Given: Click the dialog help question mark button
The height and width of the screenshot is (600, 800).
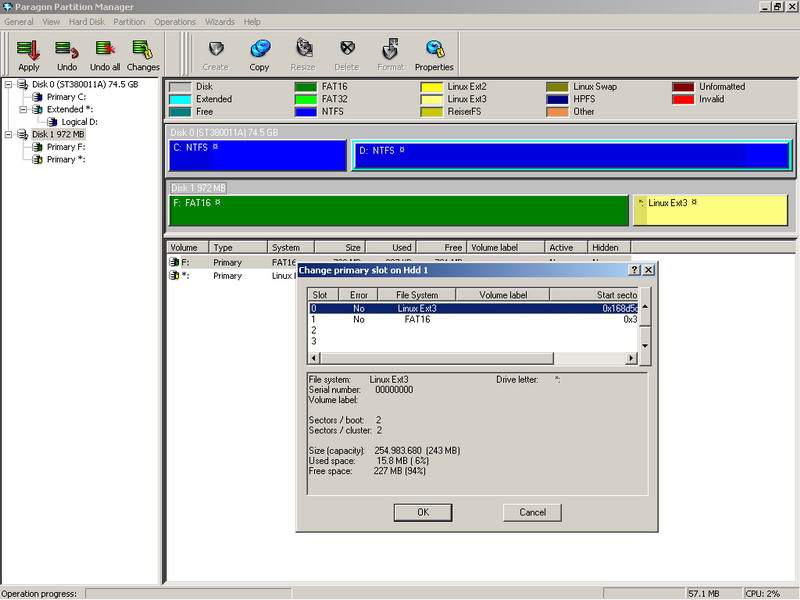Looking at the screenshot, I should click(634, 270).
